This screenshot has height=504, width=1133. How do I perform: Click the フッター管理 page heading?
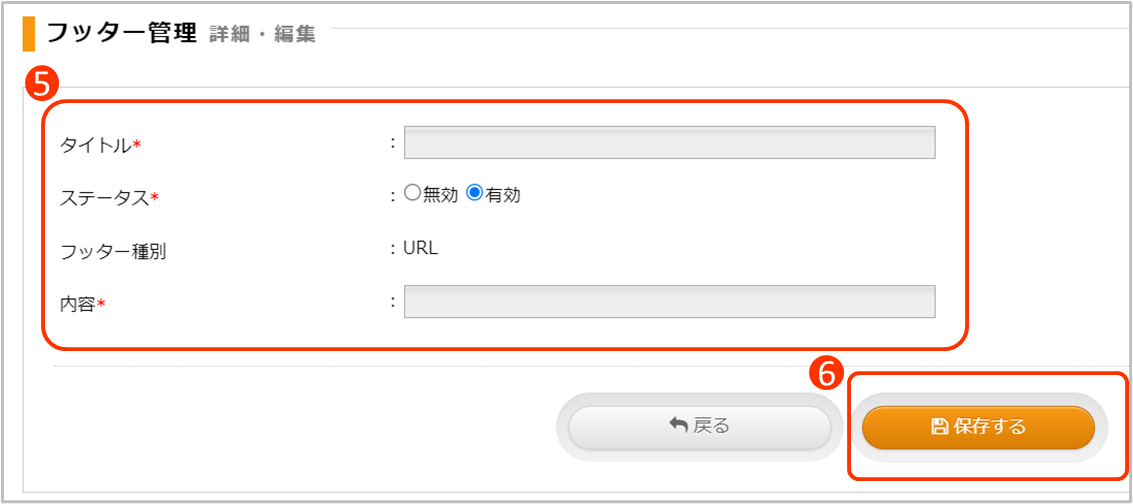pyautogui.click(x=122, y=33)
